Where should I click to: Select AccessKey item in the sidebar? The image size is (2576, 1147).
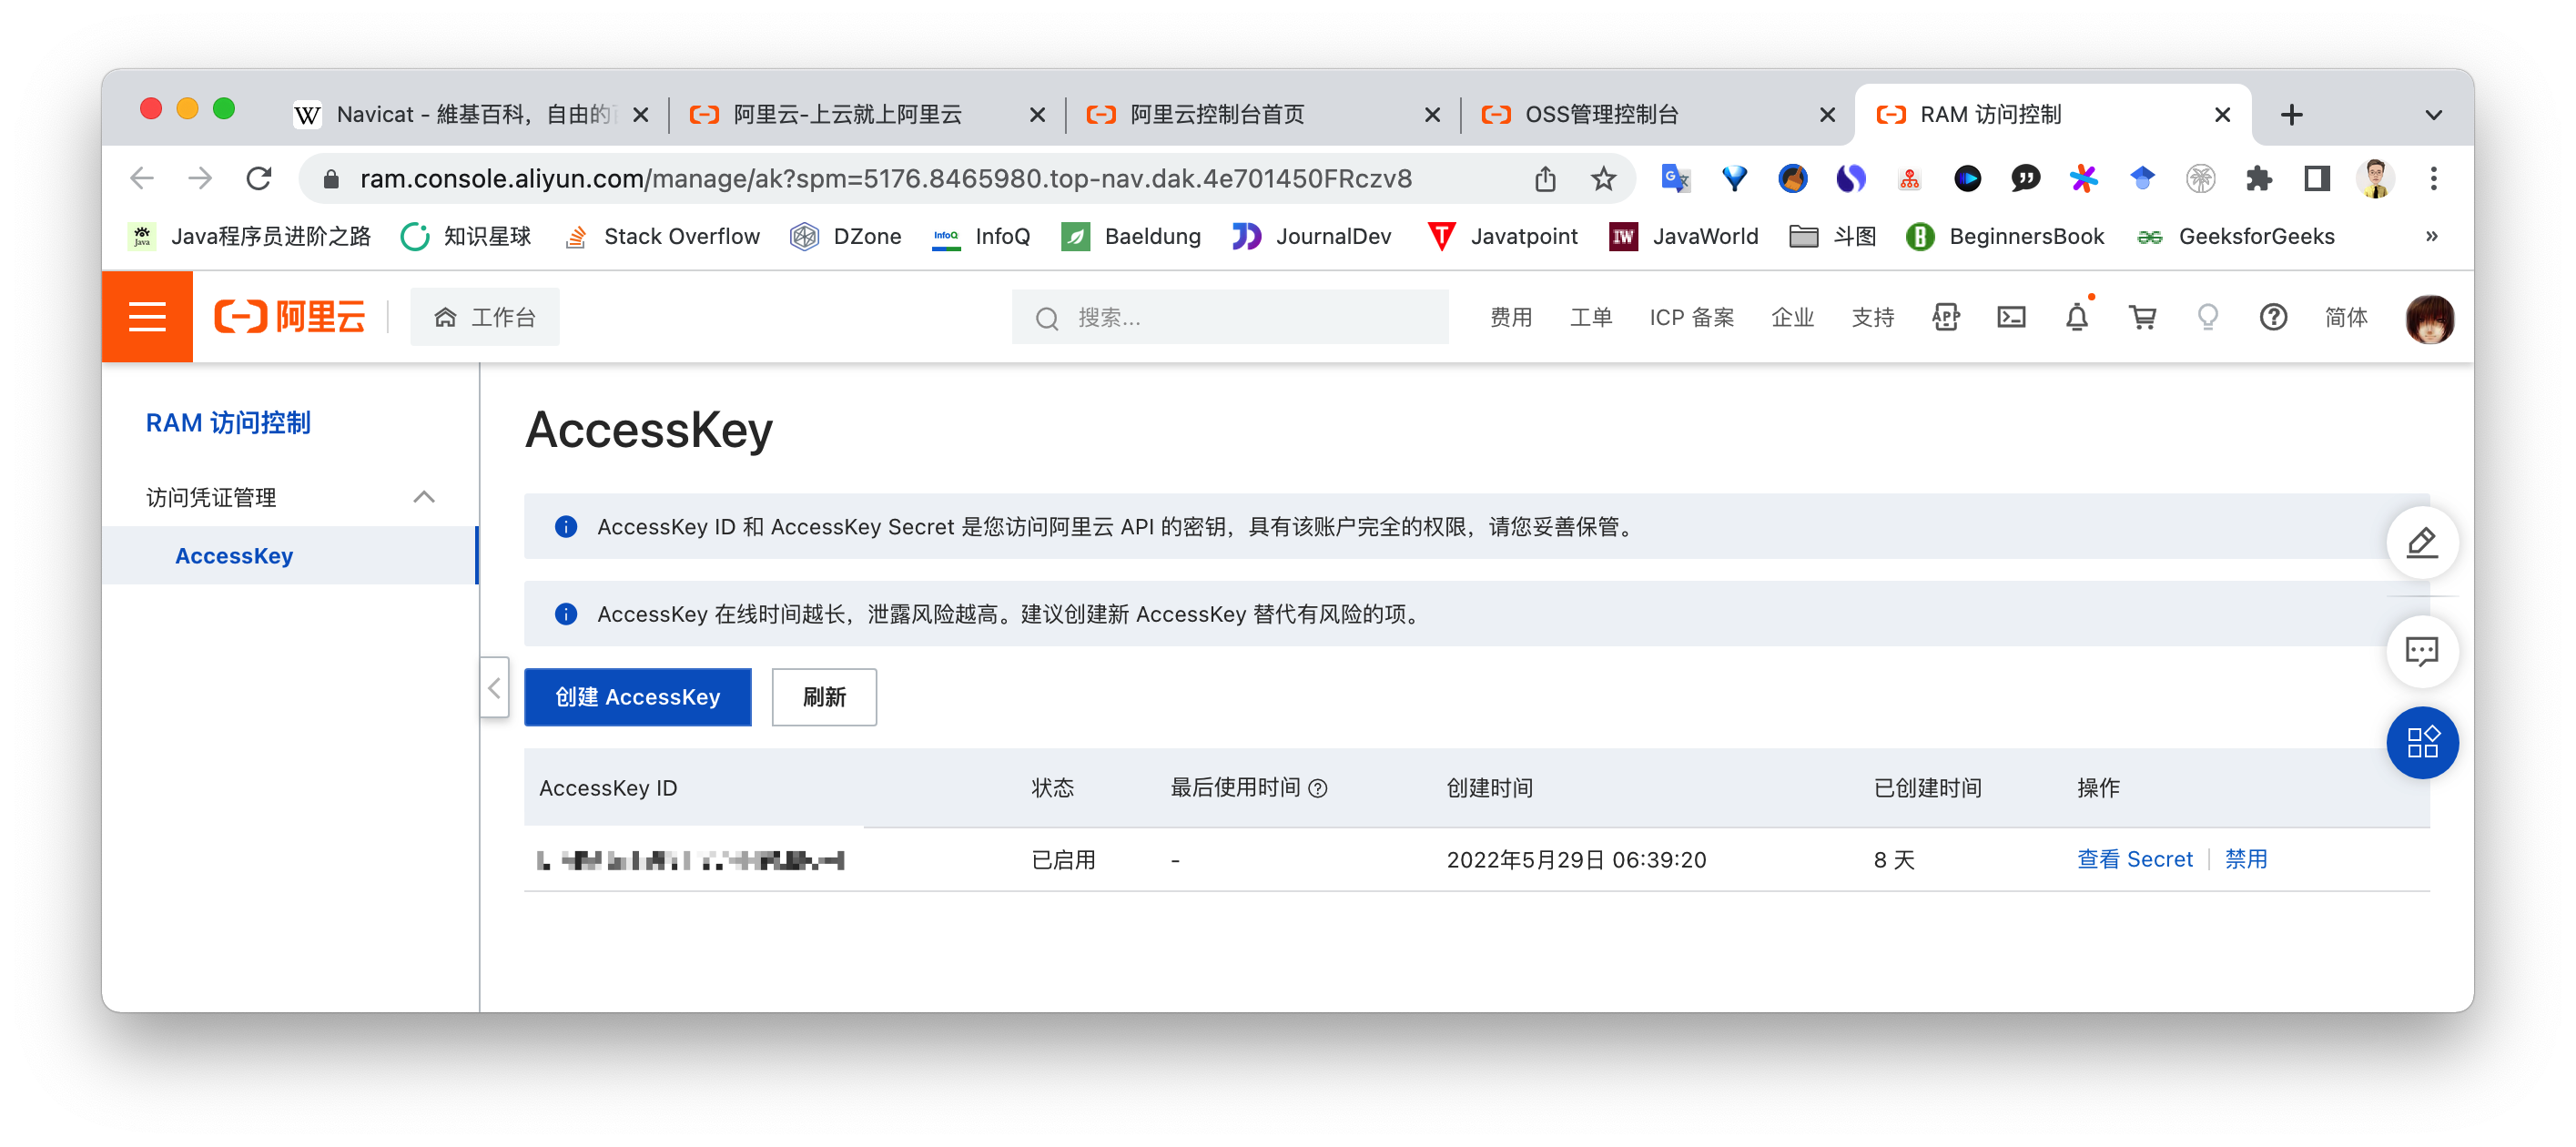(234, 556)
